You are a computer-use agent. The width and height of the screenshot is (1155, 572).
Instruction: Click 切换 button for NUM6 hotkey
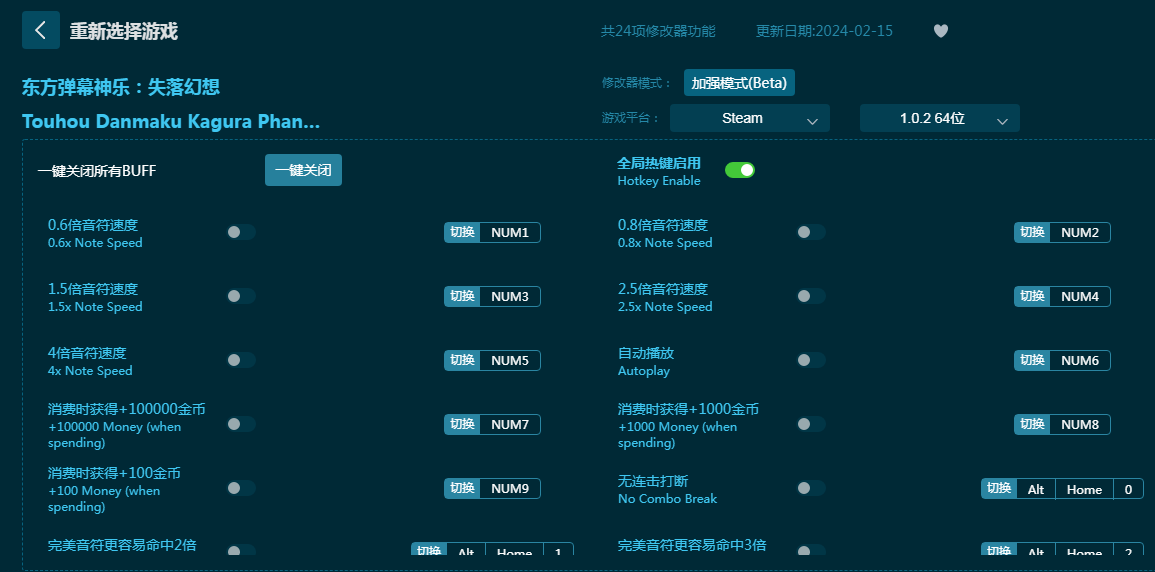[1032, 361]
